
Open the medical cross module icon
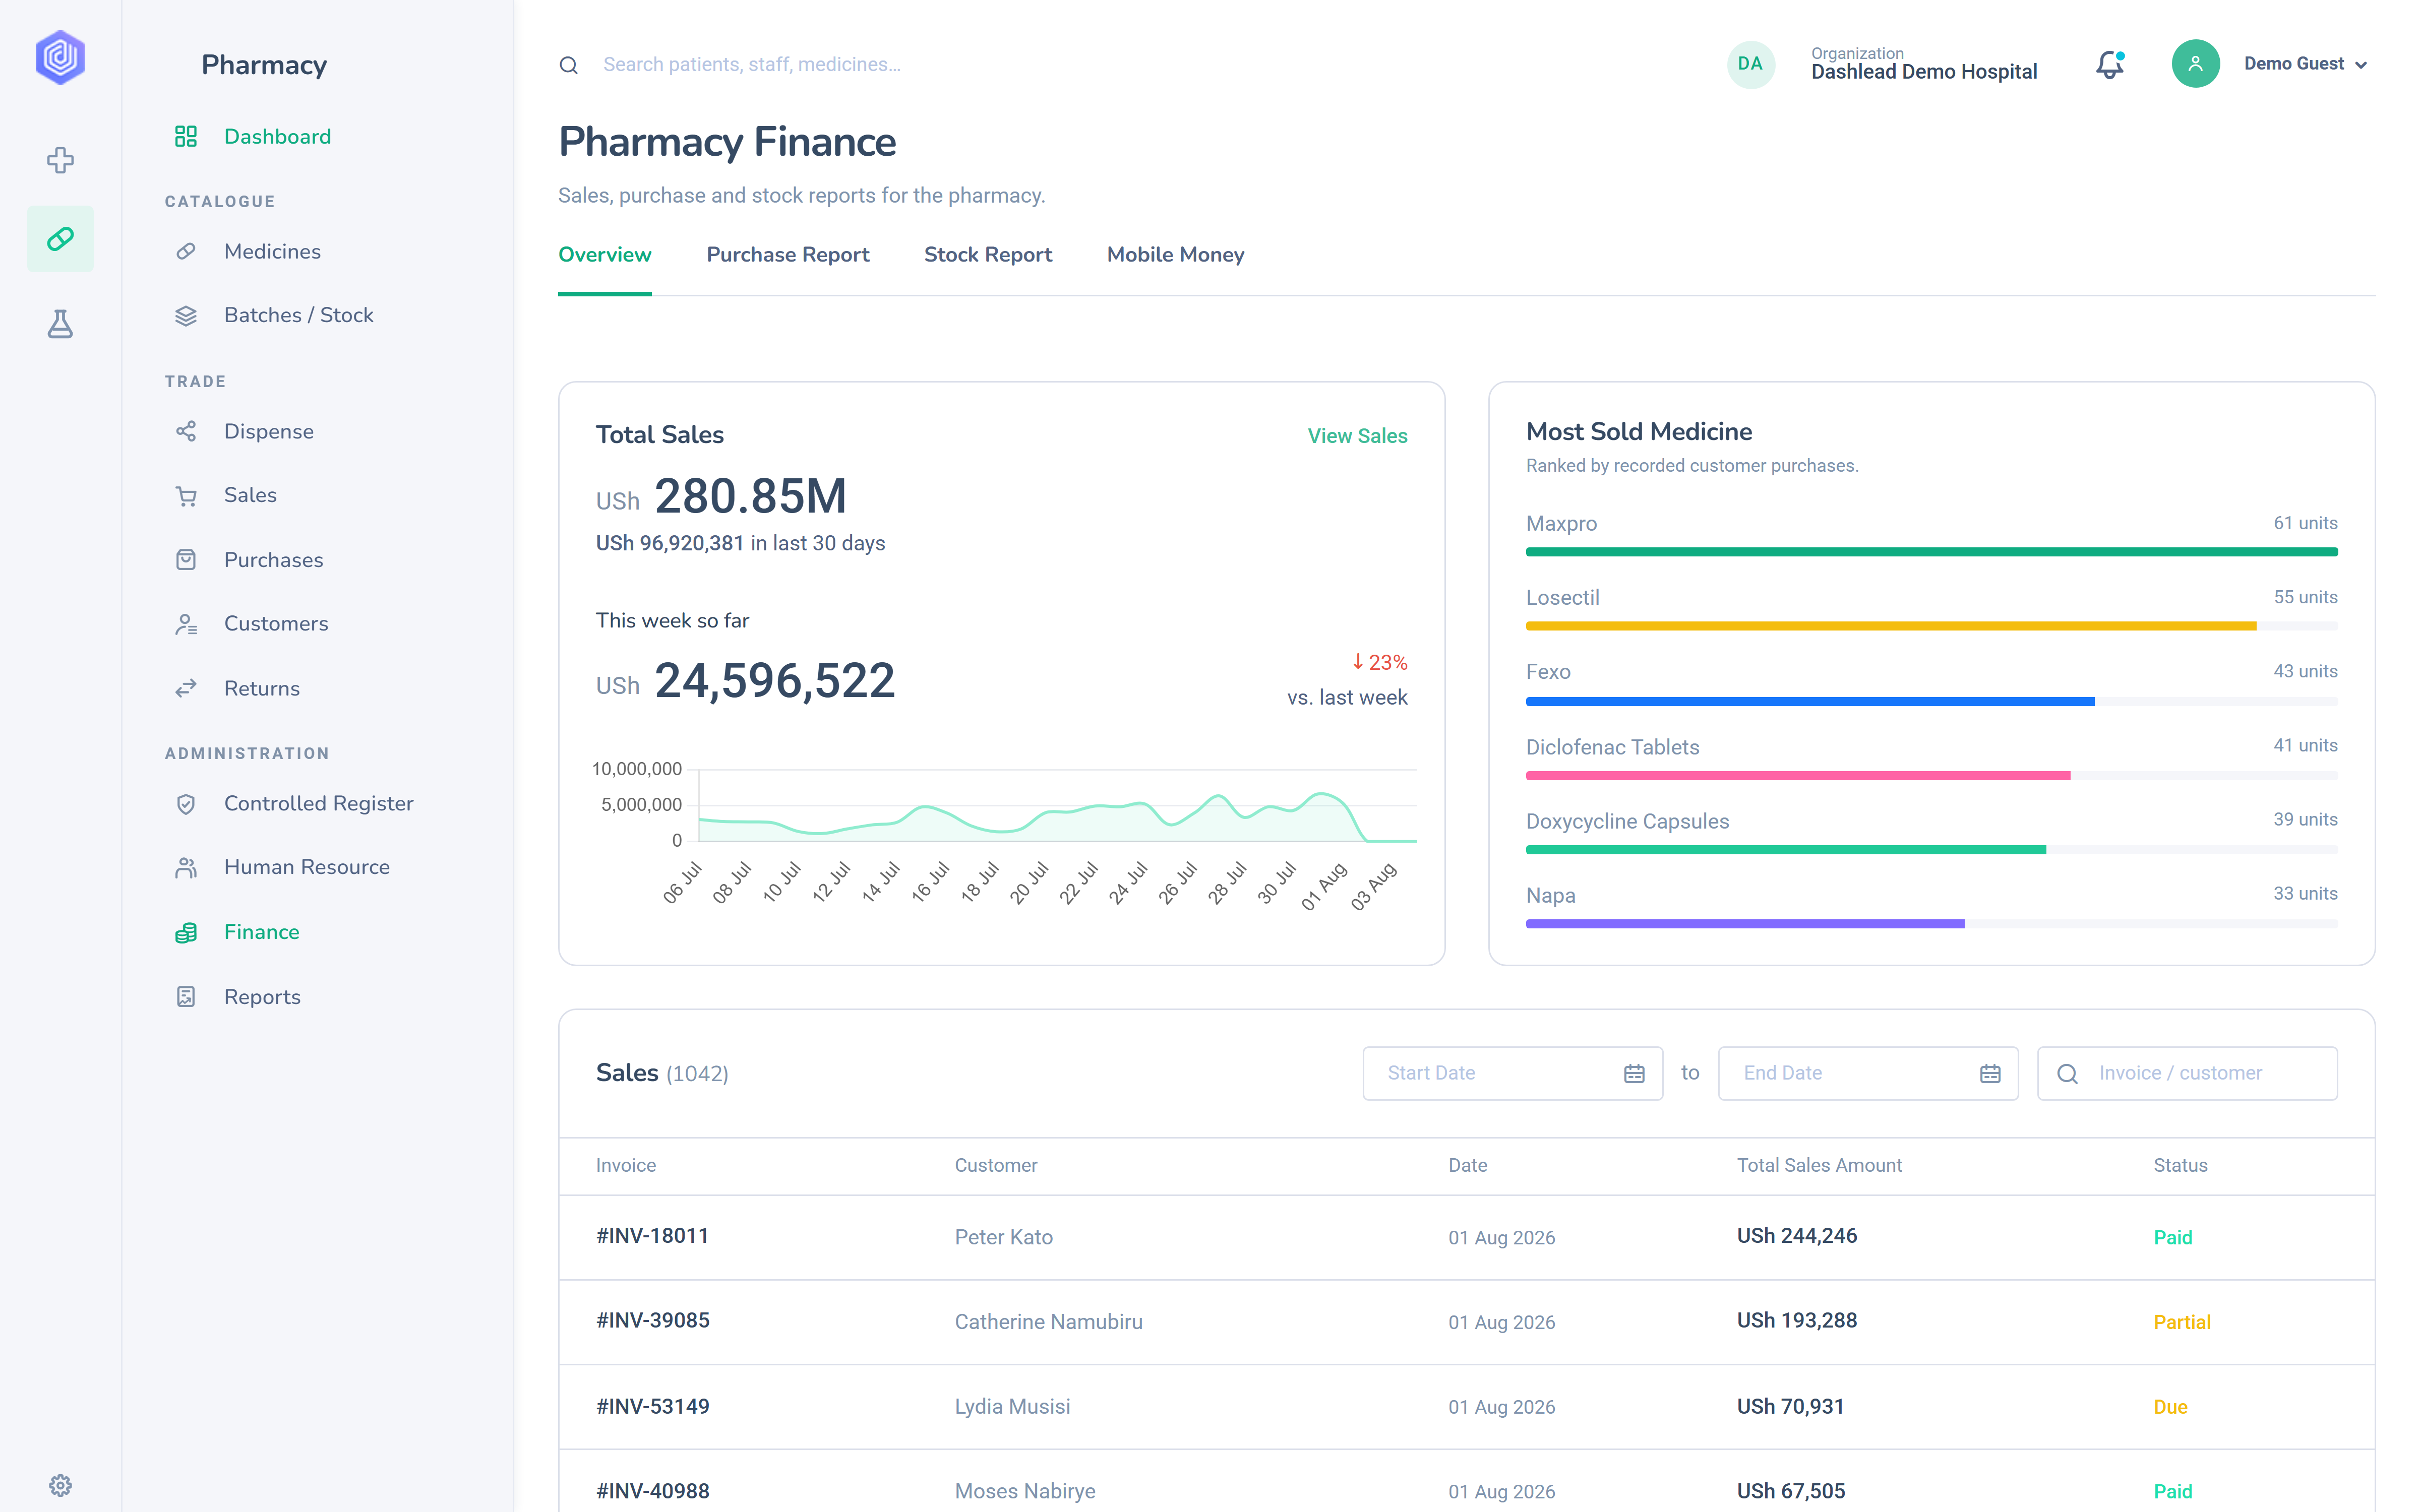point(60,160)
